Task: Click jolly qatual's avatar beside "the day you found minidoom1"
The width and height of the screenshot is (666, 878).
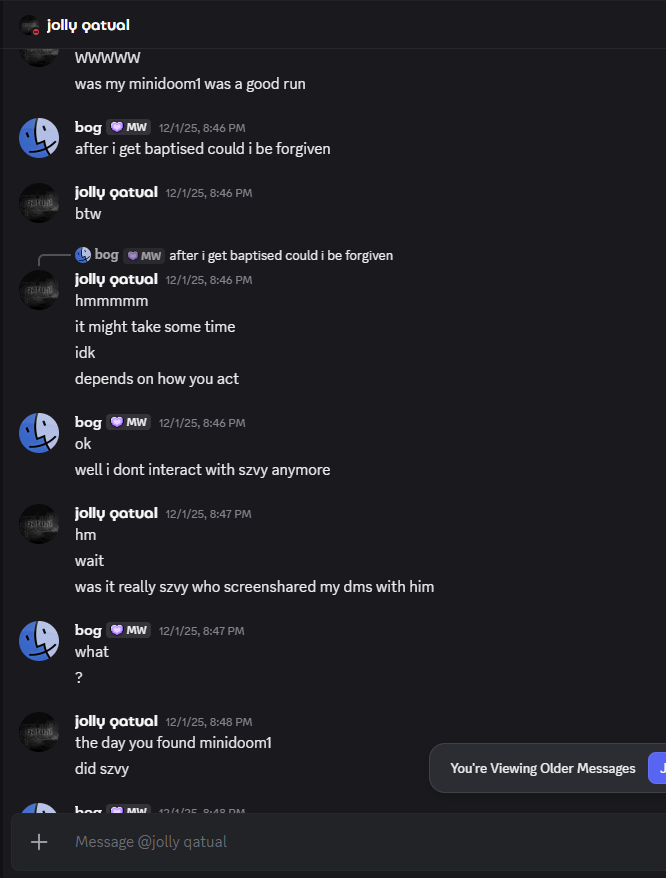Action: (x=39, y=732)
